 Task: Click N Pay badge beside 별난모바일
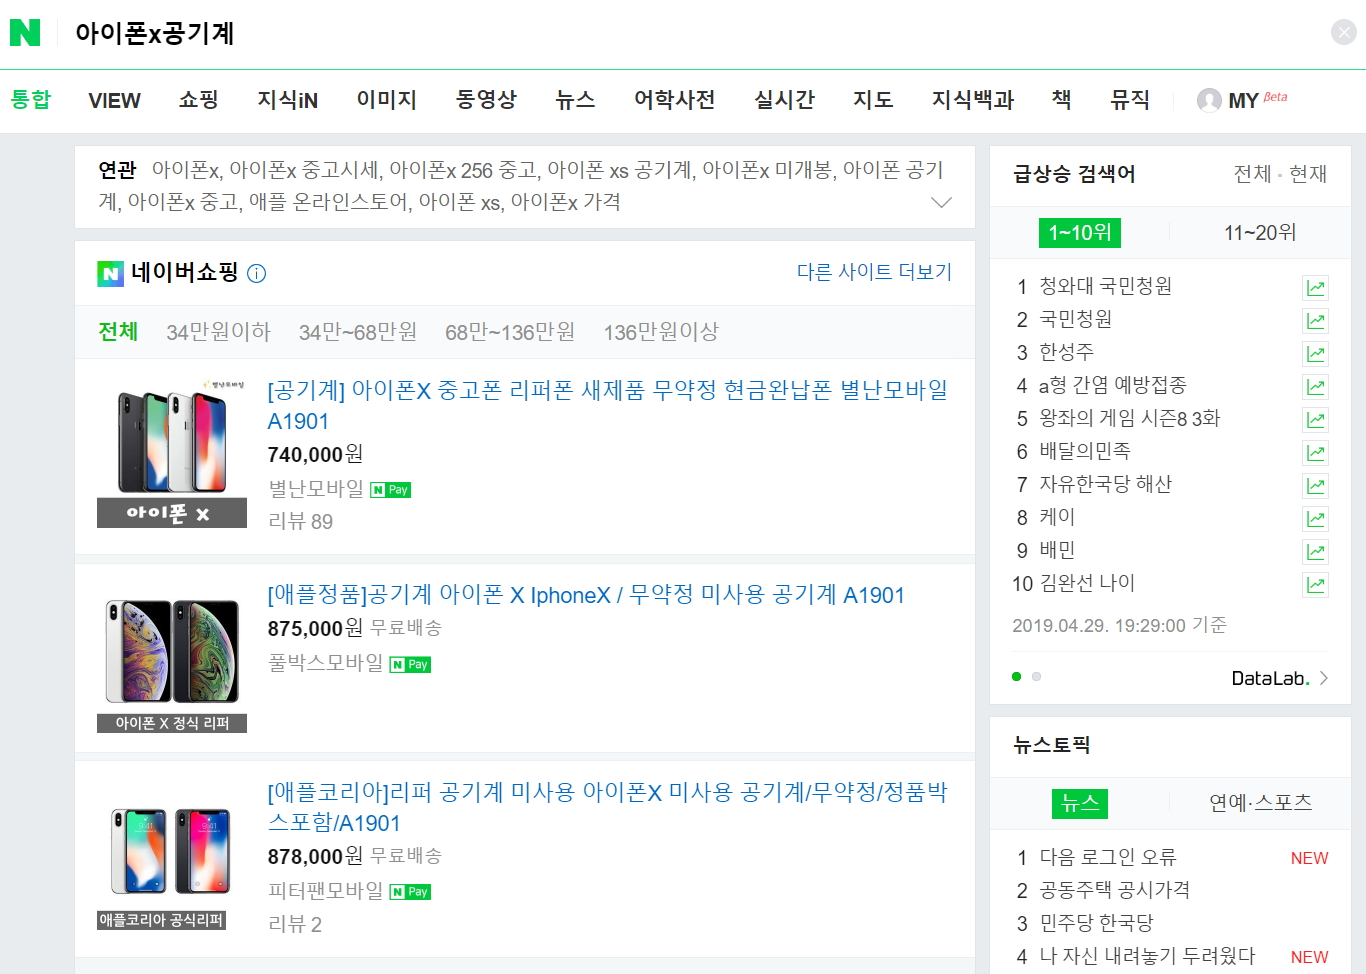point(391,490)
